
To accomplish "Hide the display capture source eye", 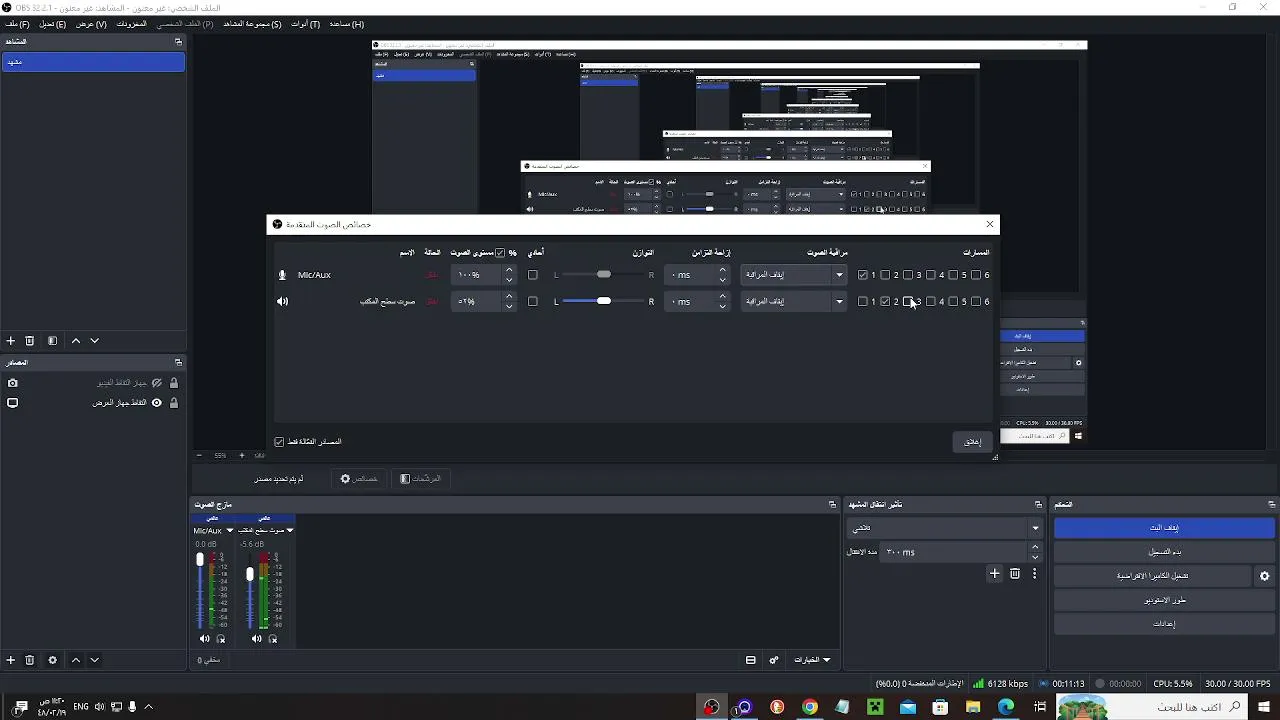I will [157, 403].
